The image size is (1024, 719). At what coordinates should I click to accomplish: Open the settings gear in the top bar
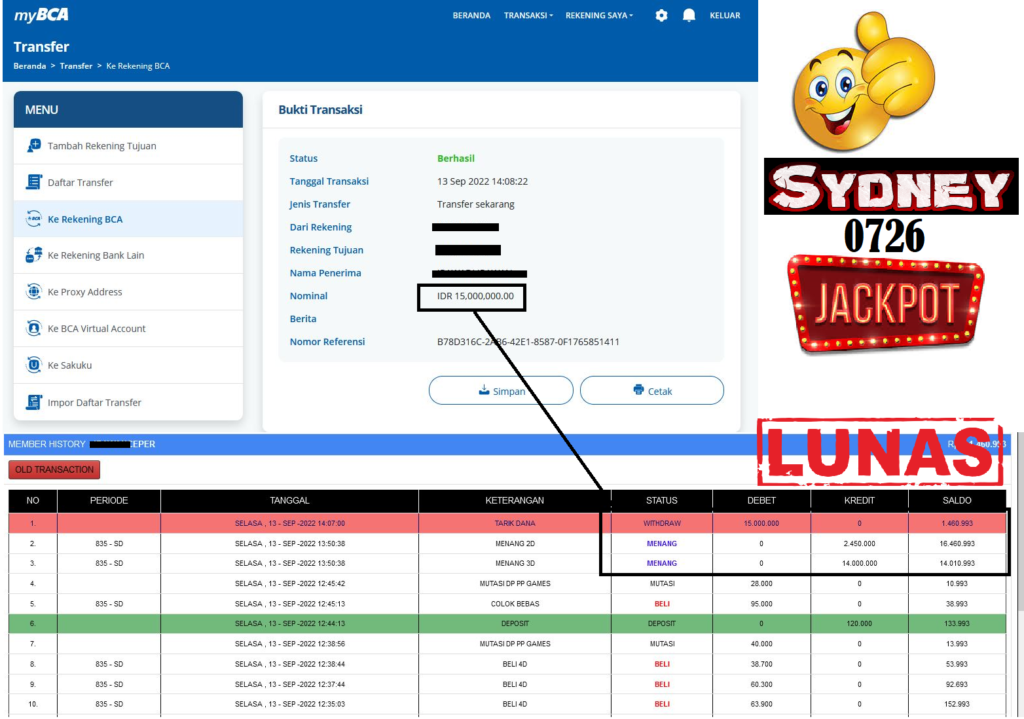(661, 15)
